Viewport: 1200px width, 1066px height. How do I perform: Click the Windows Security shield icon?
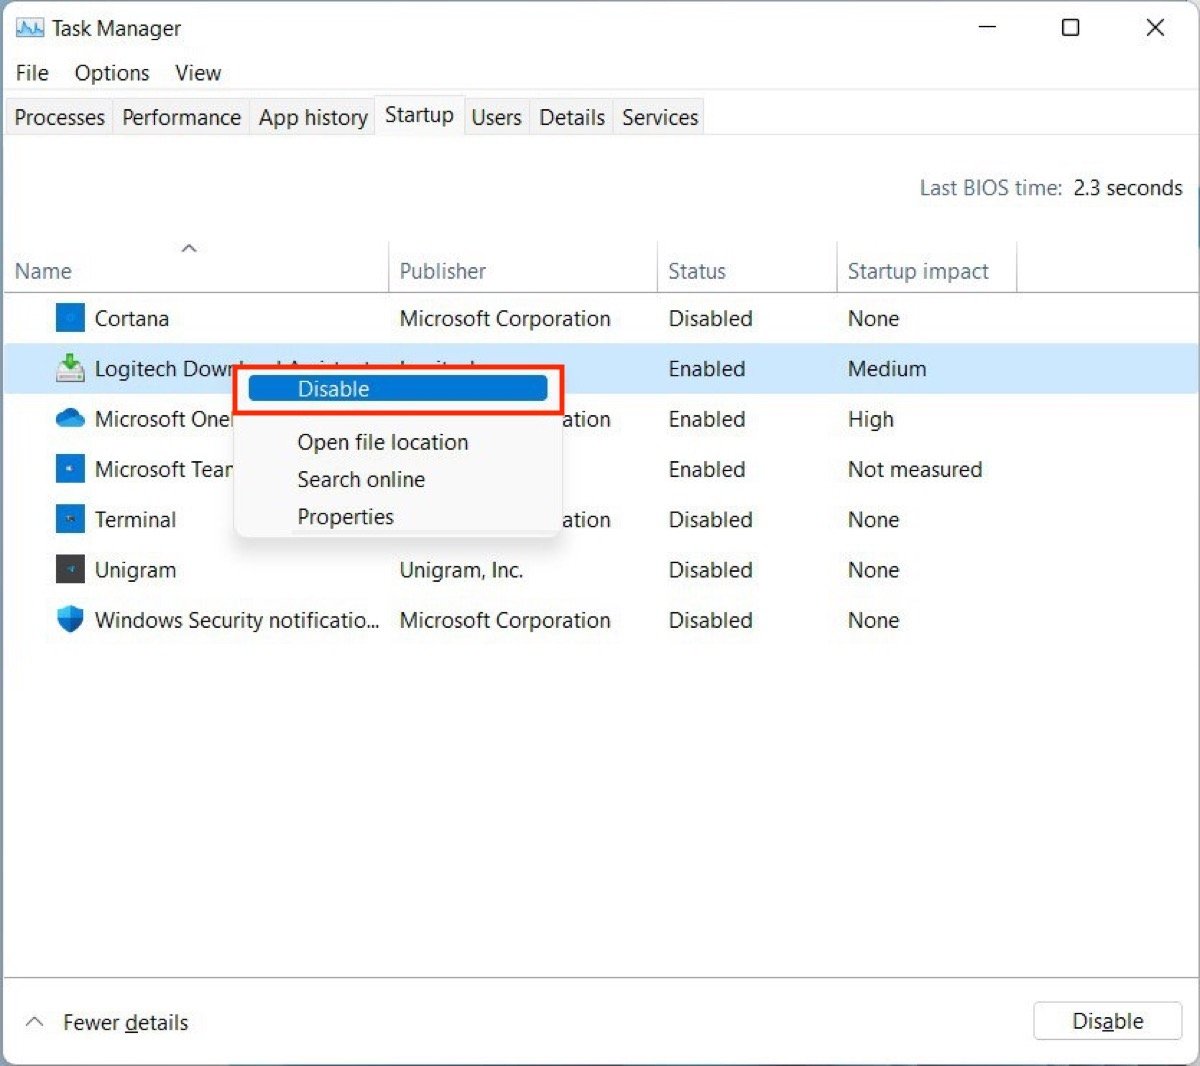click(x=70, y=620)
